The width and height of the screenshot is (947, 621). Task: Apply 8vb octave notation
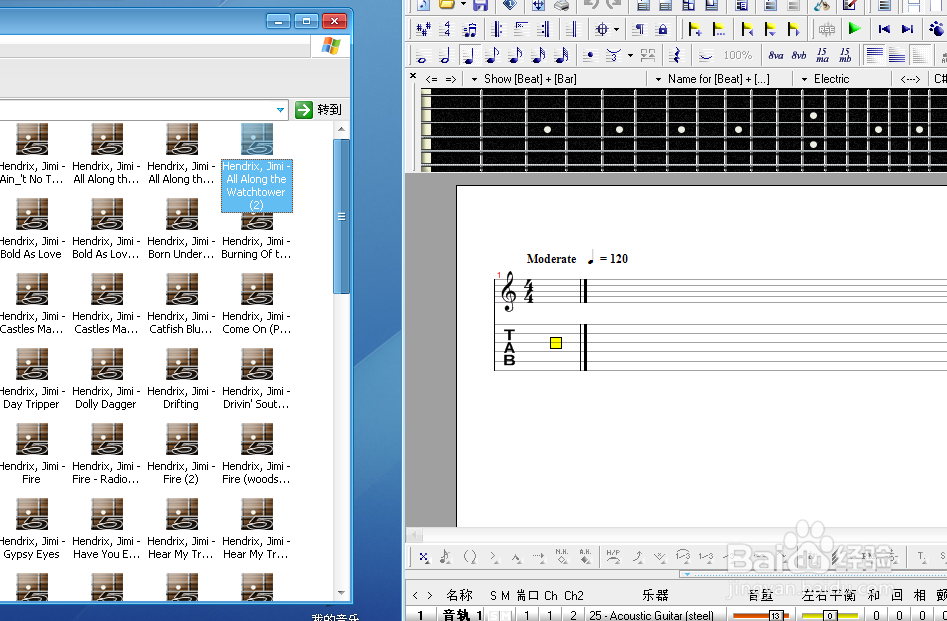(x=799, y=56)
